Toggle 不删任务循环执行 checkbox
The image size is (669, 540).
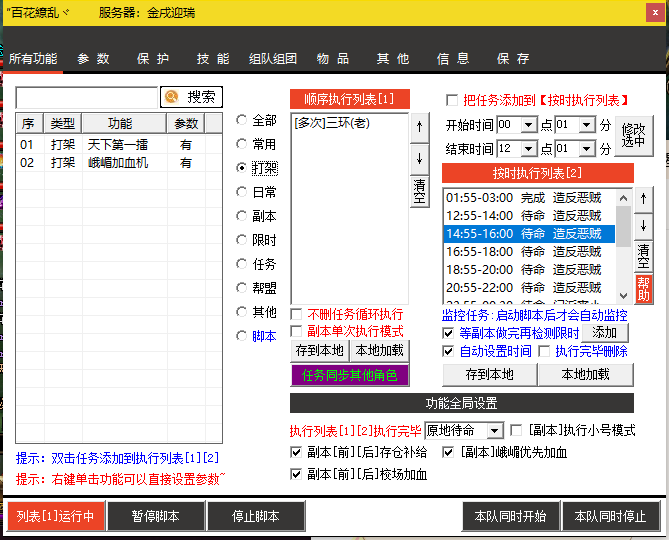(296, 314)
